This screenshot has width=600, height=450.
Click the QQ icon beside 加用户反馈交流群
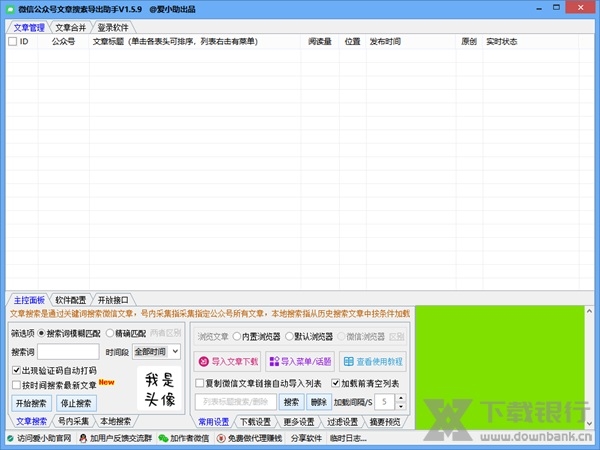tap(83, 438)
